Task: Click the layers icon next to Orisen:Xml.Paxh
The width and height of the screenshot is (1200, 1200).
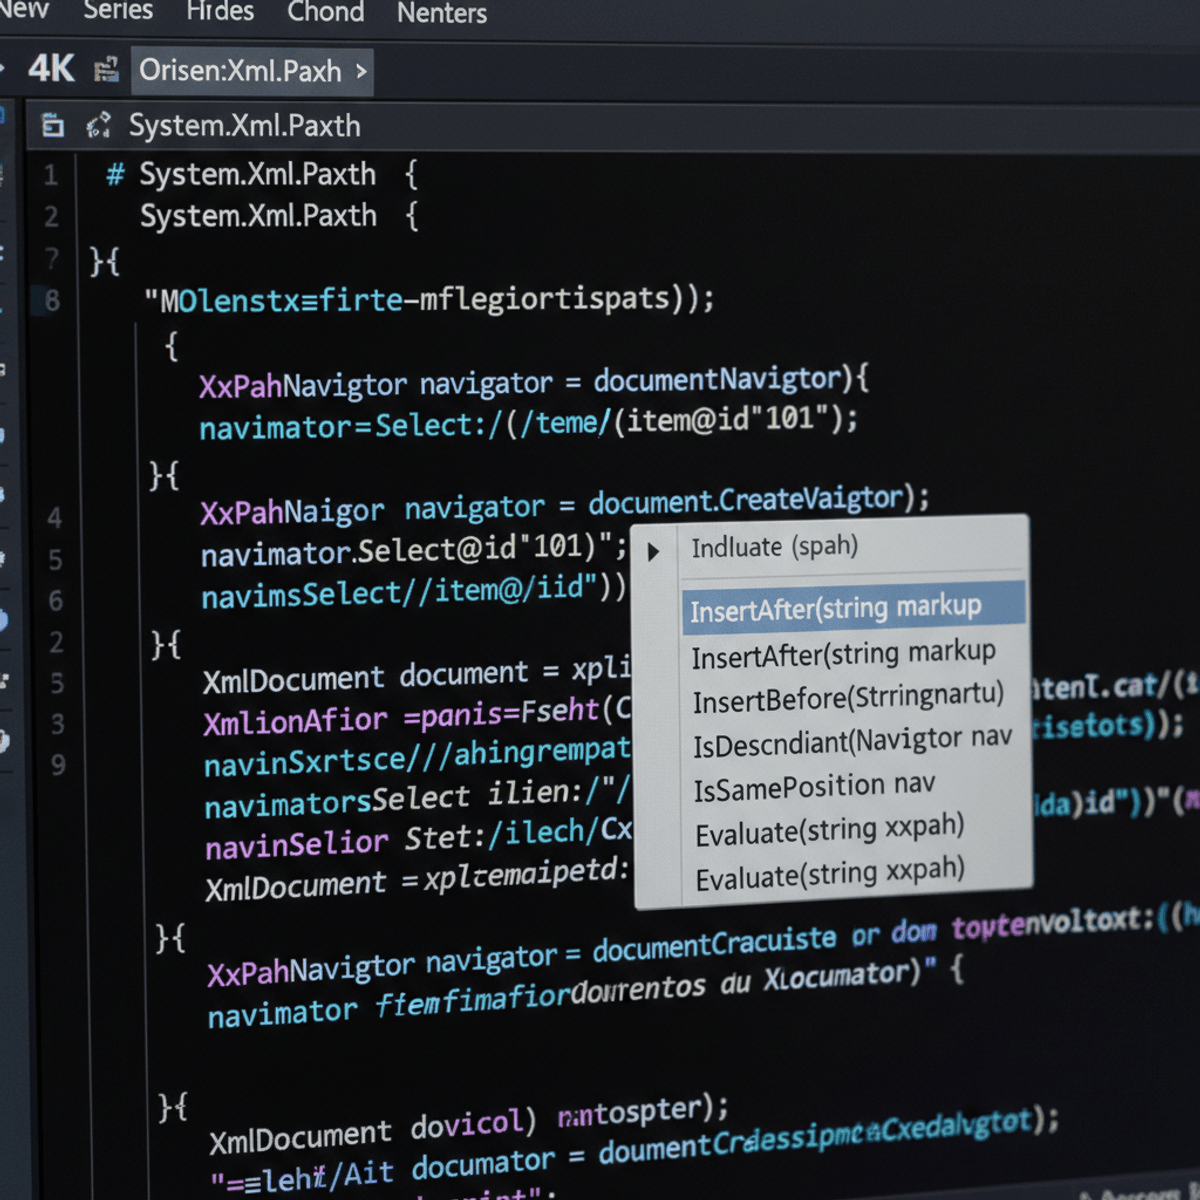Action: click(x=104, y=69)
